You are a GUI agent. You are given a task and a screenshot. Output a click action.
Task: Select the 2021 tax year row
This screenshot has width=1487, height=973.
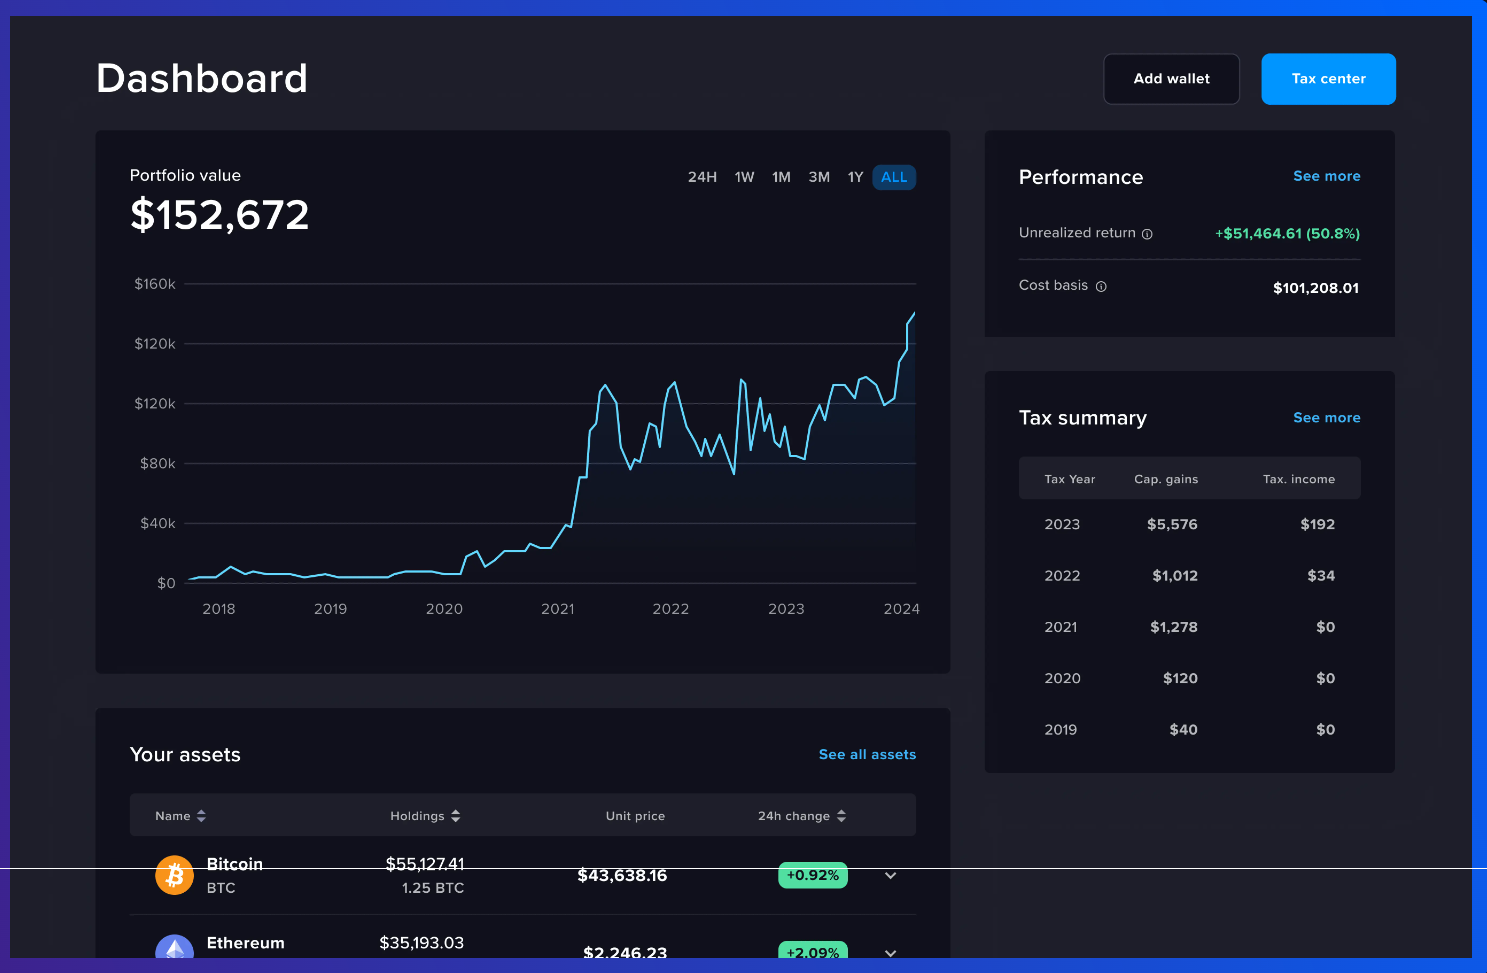click(1190, 627)
